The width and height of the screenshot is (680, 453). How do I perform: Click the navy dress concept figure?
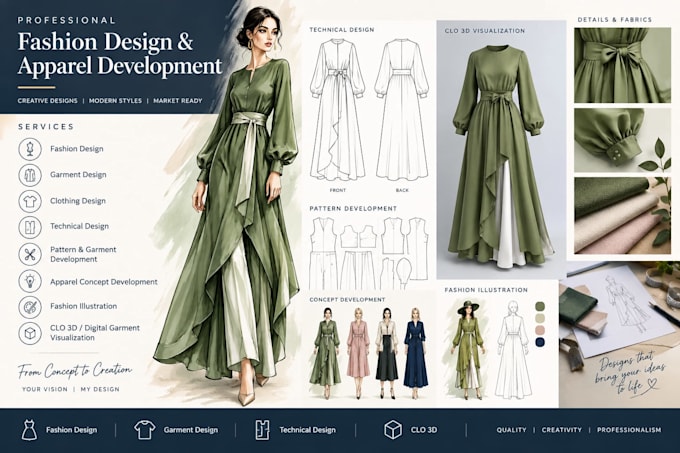click(415, 353)
